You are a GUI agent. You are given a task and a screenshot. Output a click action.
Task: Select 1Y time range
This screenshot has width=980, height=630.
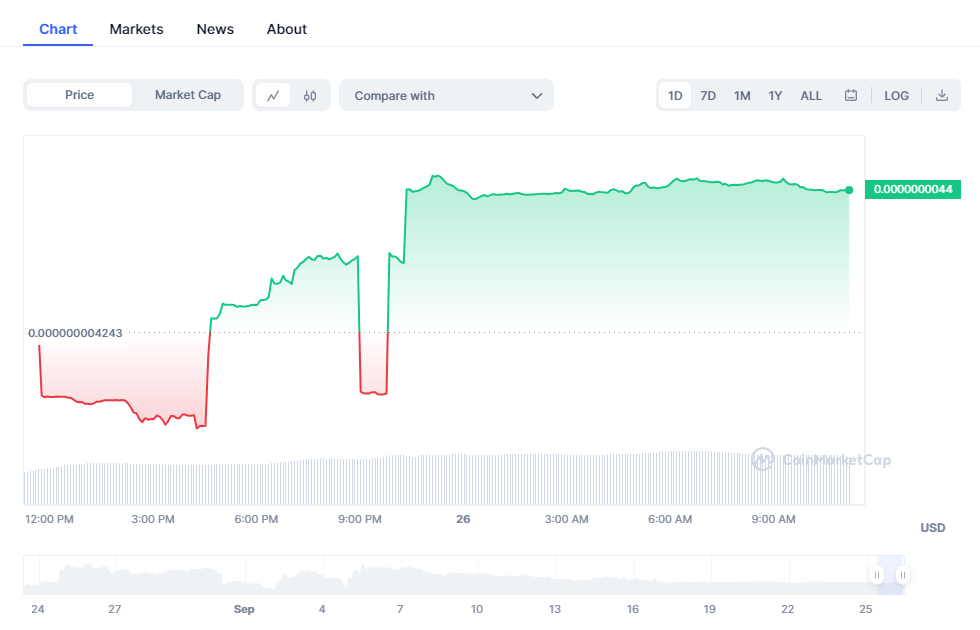775,96
